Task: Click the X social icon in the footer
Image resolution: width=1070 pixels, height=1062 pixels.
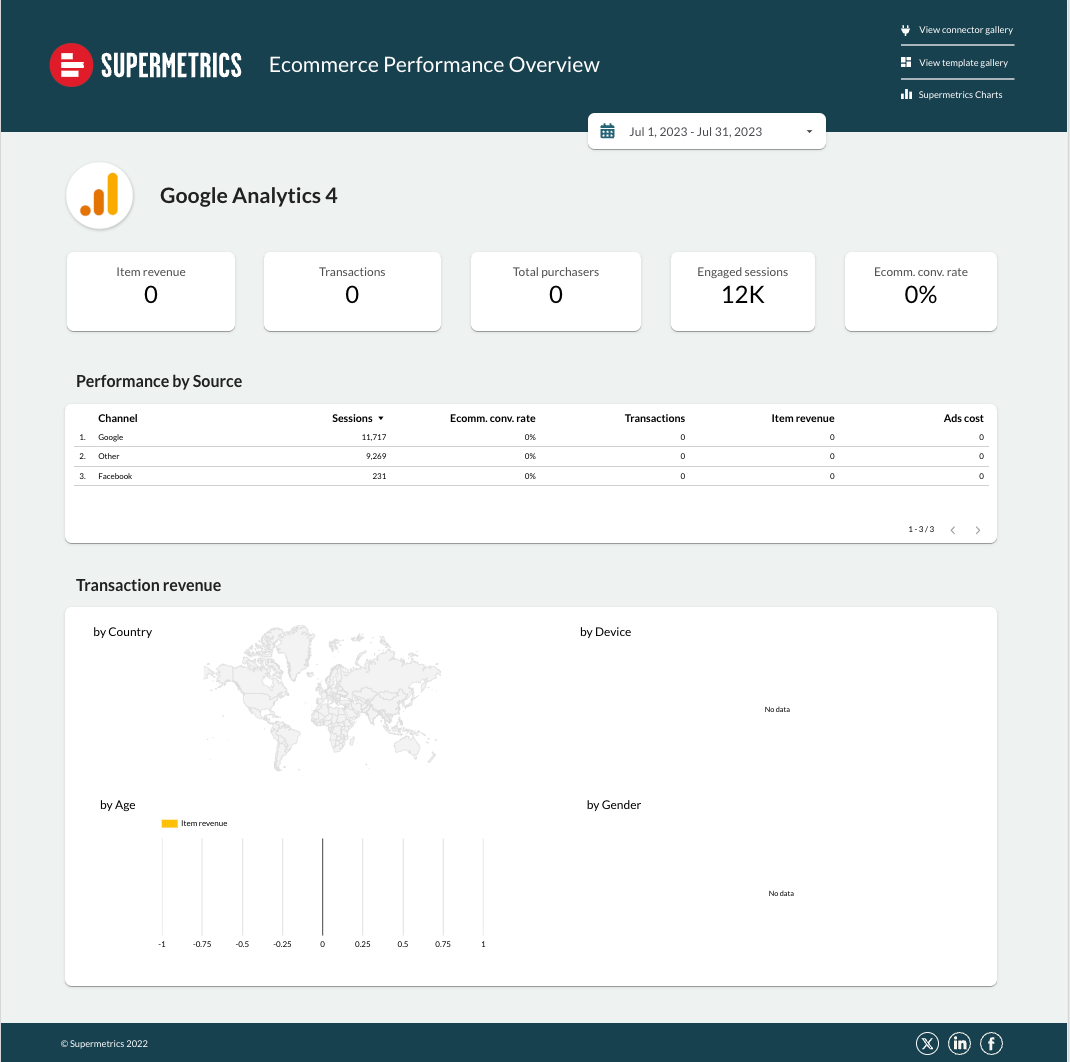Action: 927,1043
